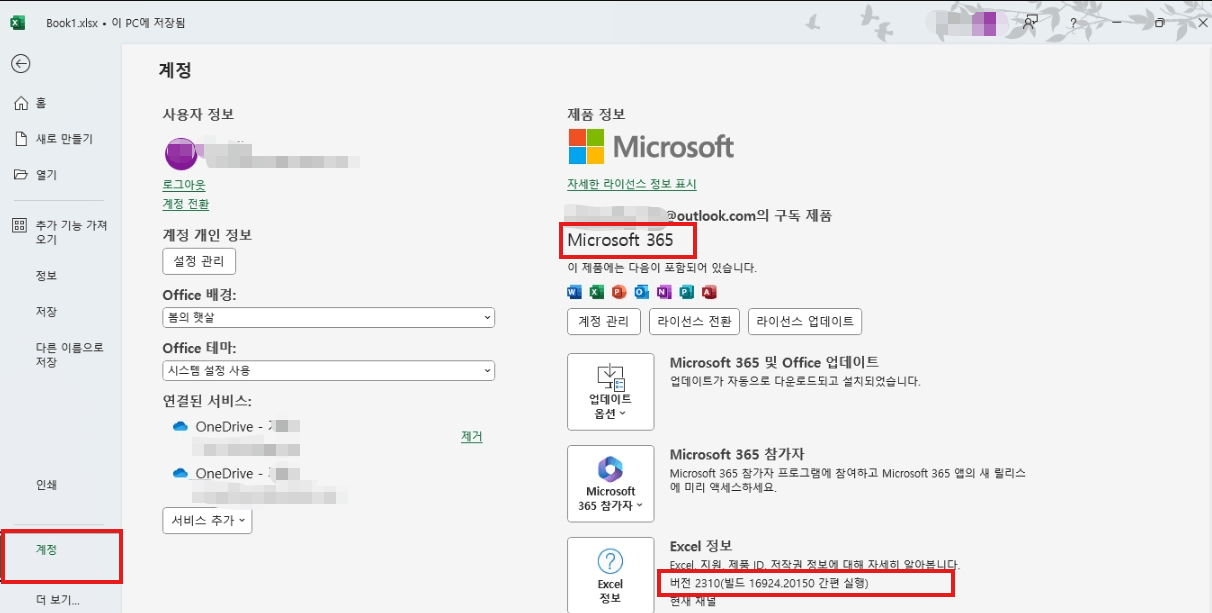Screen dimensions: 1212x613
Task: Open 더 보기... at sidebar bottom
Action: point(57,601)
